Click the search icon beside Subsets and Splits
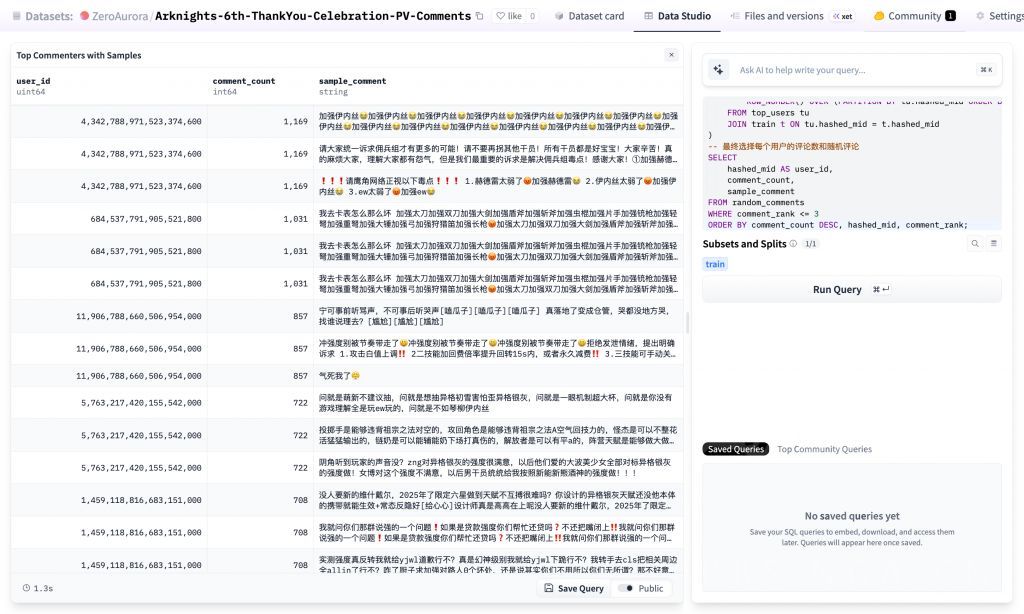This screenshot has width=1024, height=614. click(x=977, y=244)
